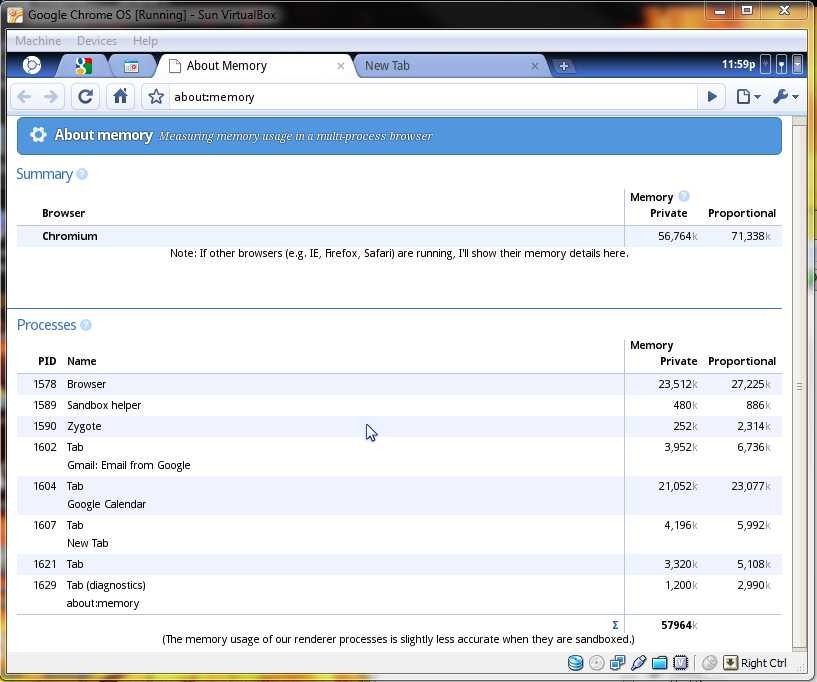
Task: Click the forward navigation arrow
Action: pos(51,97)
